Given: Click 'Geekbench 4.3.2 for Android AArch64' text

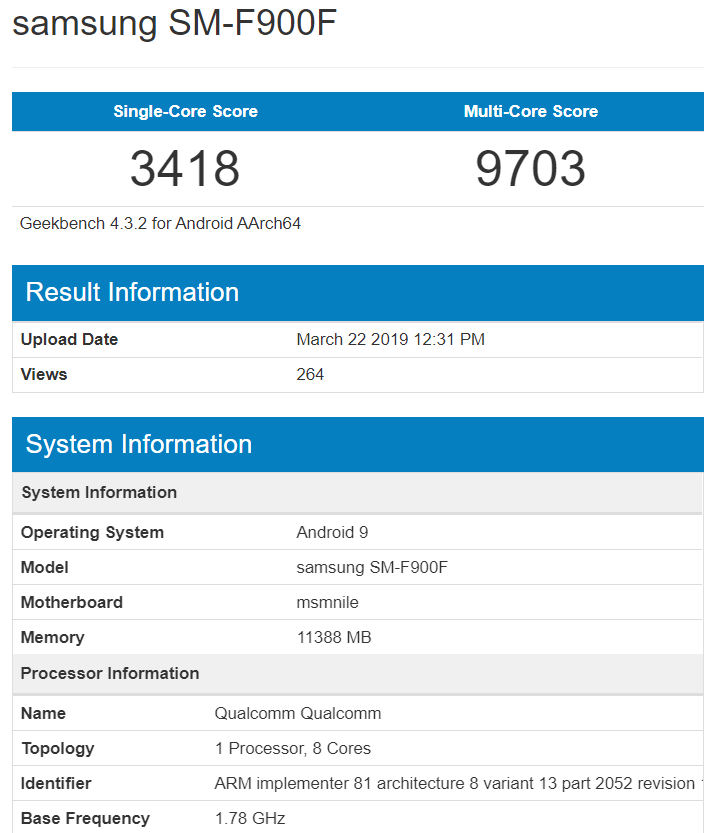Looking at the screenshot, I should (160, 224).
